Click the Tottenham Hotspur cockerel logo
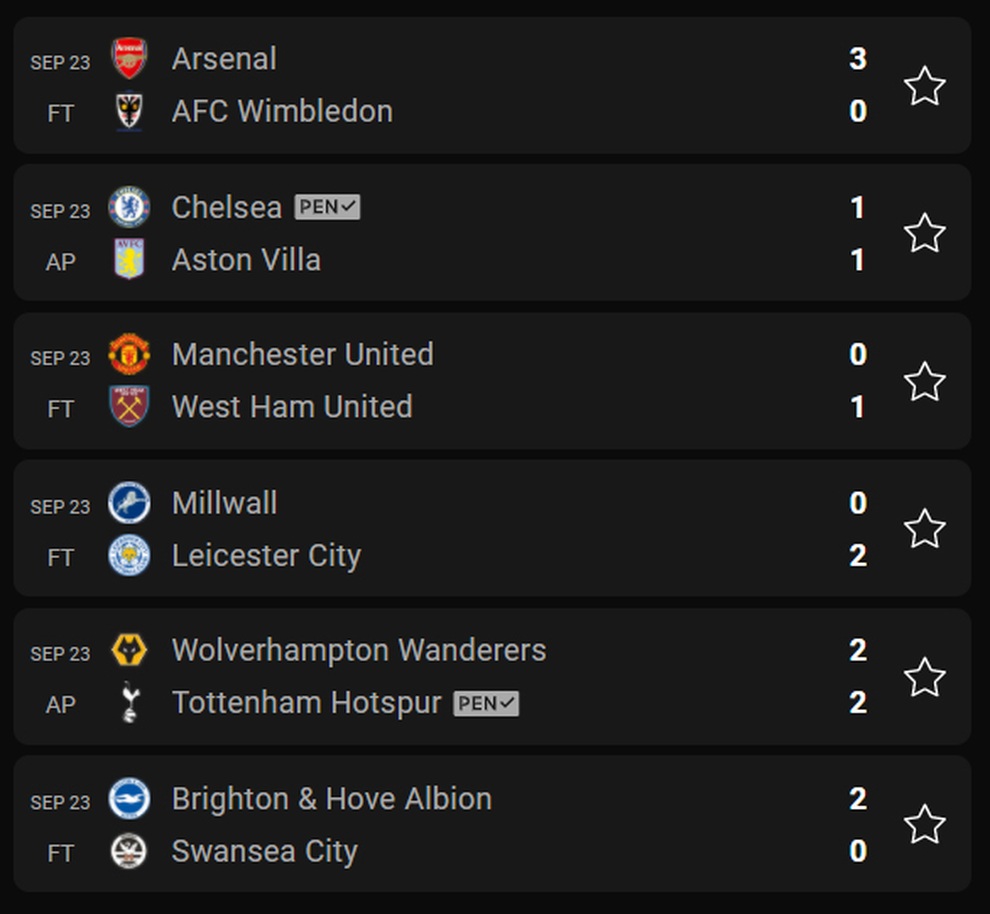Image resolution: width=990 pixels, height=914 pixels. 129,703
